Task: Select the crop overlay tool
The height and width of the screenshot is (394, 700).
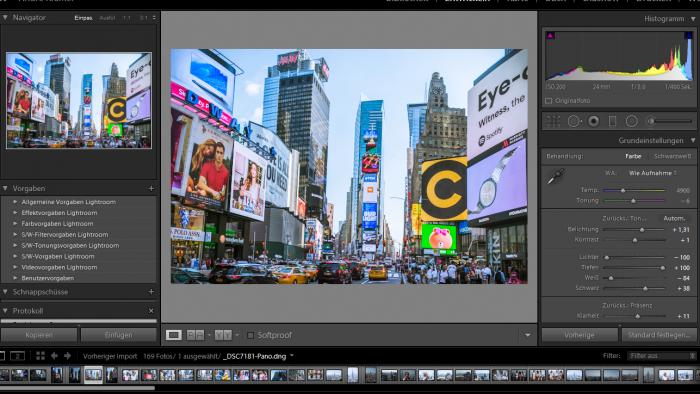Action: [553, 121]
